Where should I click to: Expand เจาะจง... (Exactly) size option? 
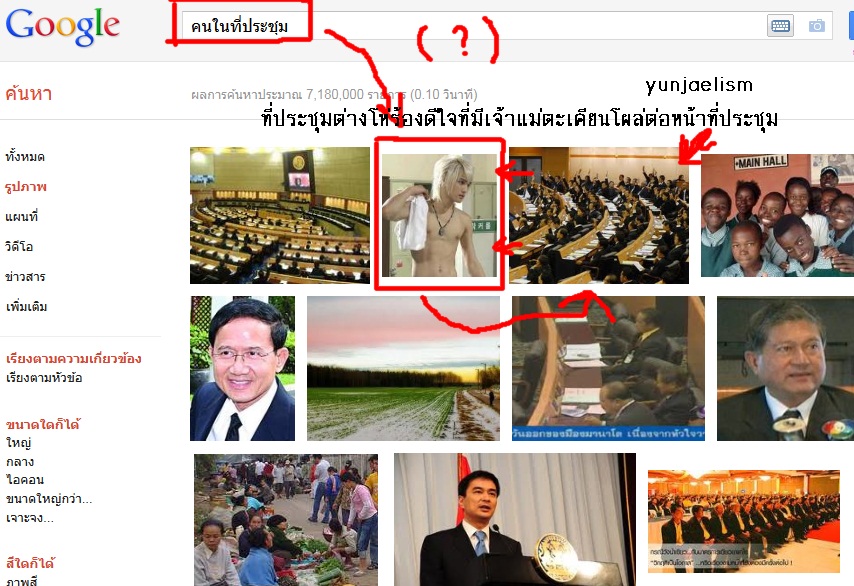click(x=30, y=518)
